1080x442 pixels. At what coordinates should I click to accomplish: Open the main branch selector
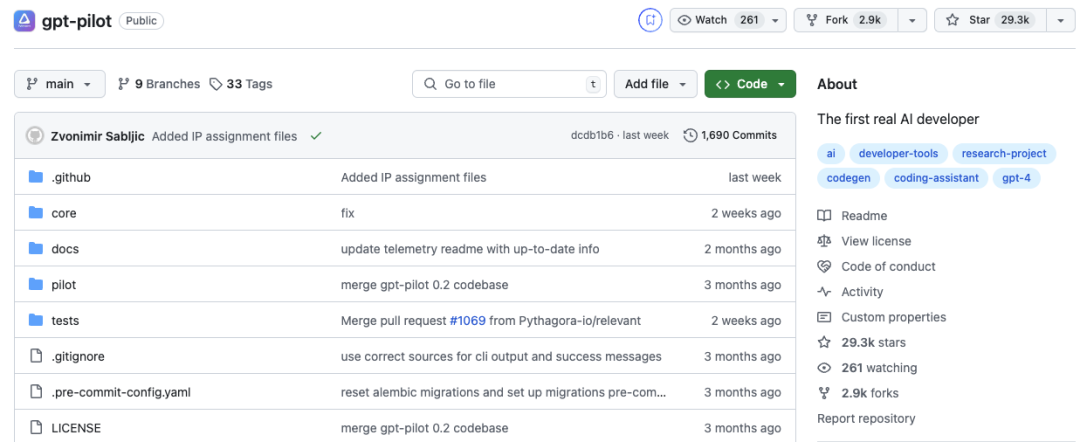pos(60,84)
